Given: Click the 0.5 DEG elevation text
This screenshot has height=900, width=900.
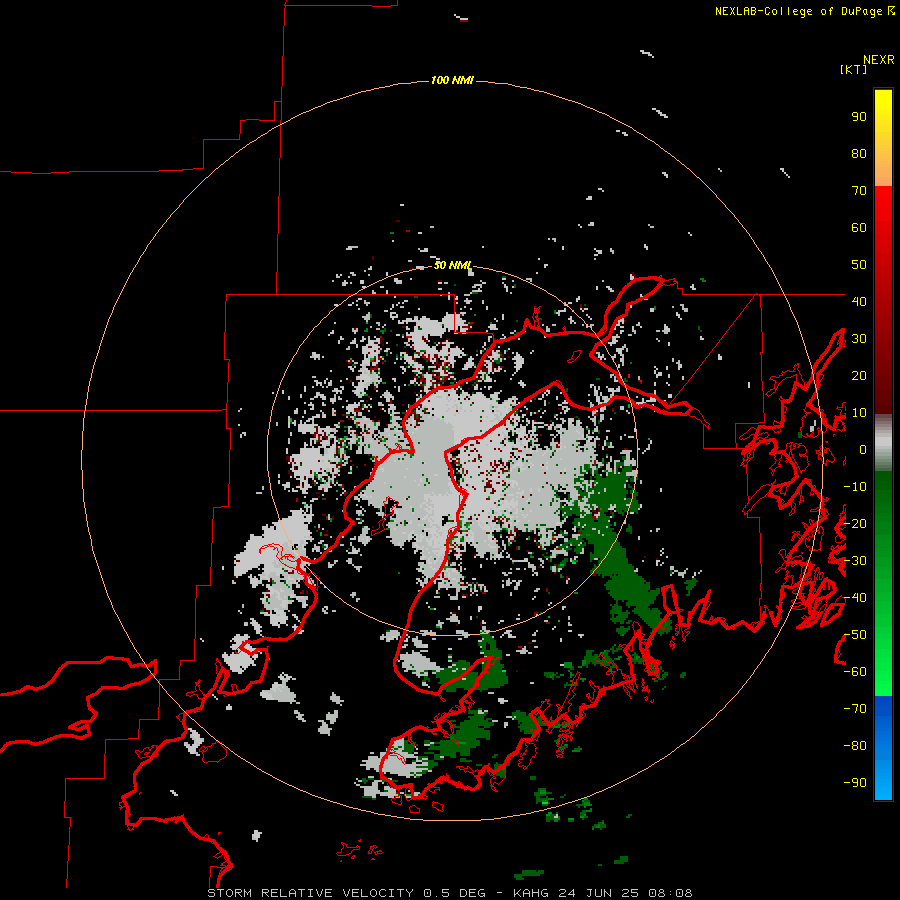Looking at the screenshot, I should click(455, 893).
